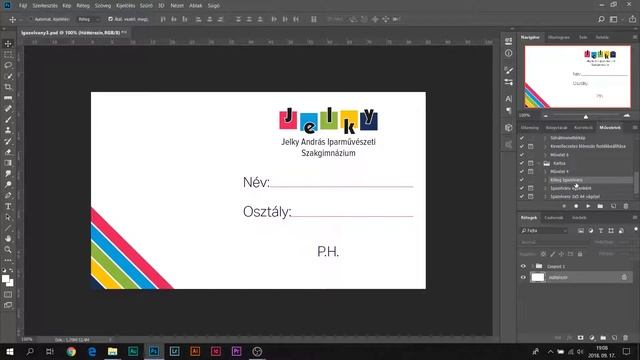
Task: Select the Move tool in the toolbox
Action: (x=8, y=43)
